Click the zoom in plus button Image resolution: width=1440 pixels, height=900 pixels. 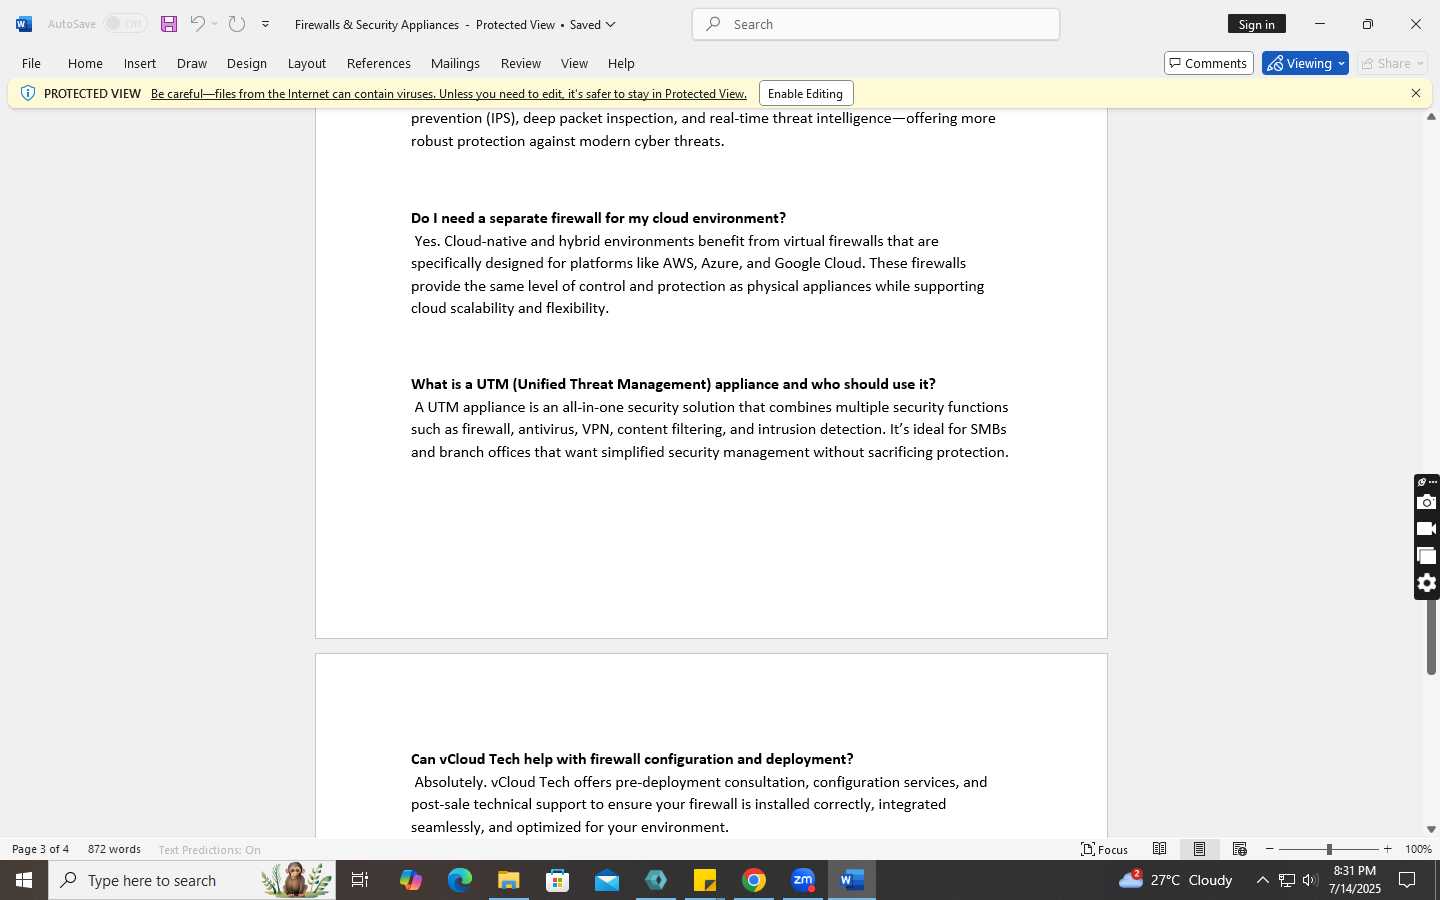pyautogui.click(x=1387, y=849)
